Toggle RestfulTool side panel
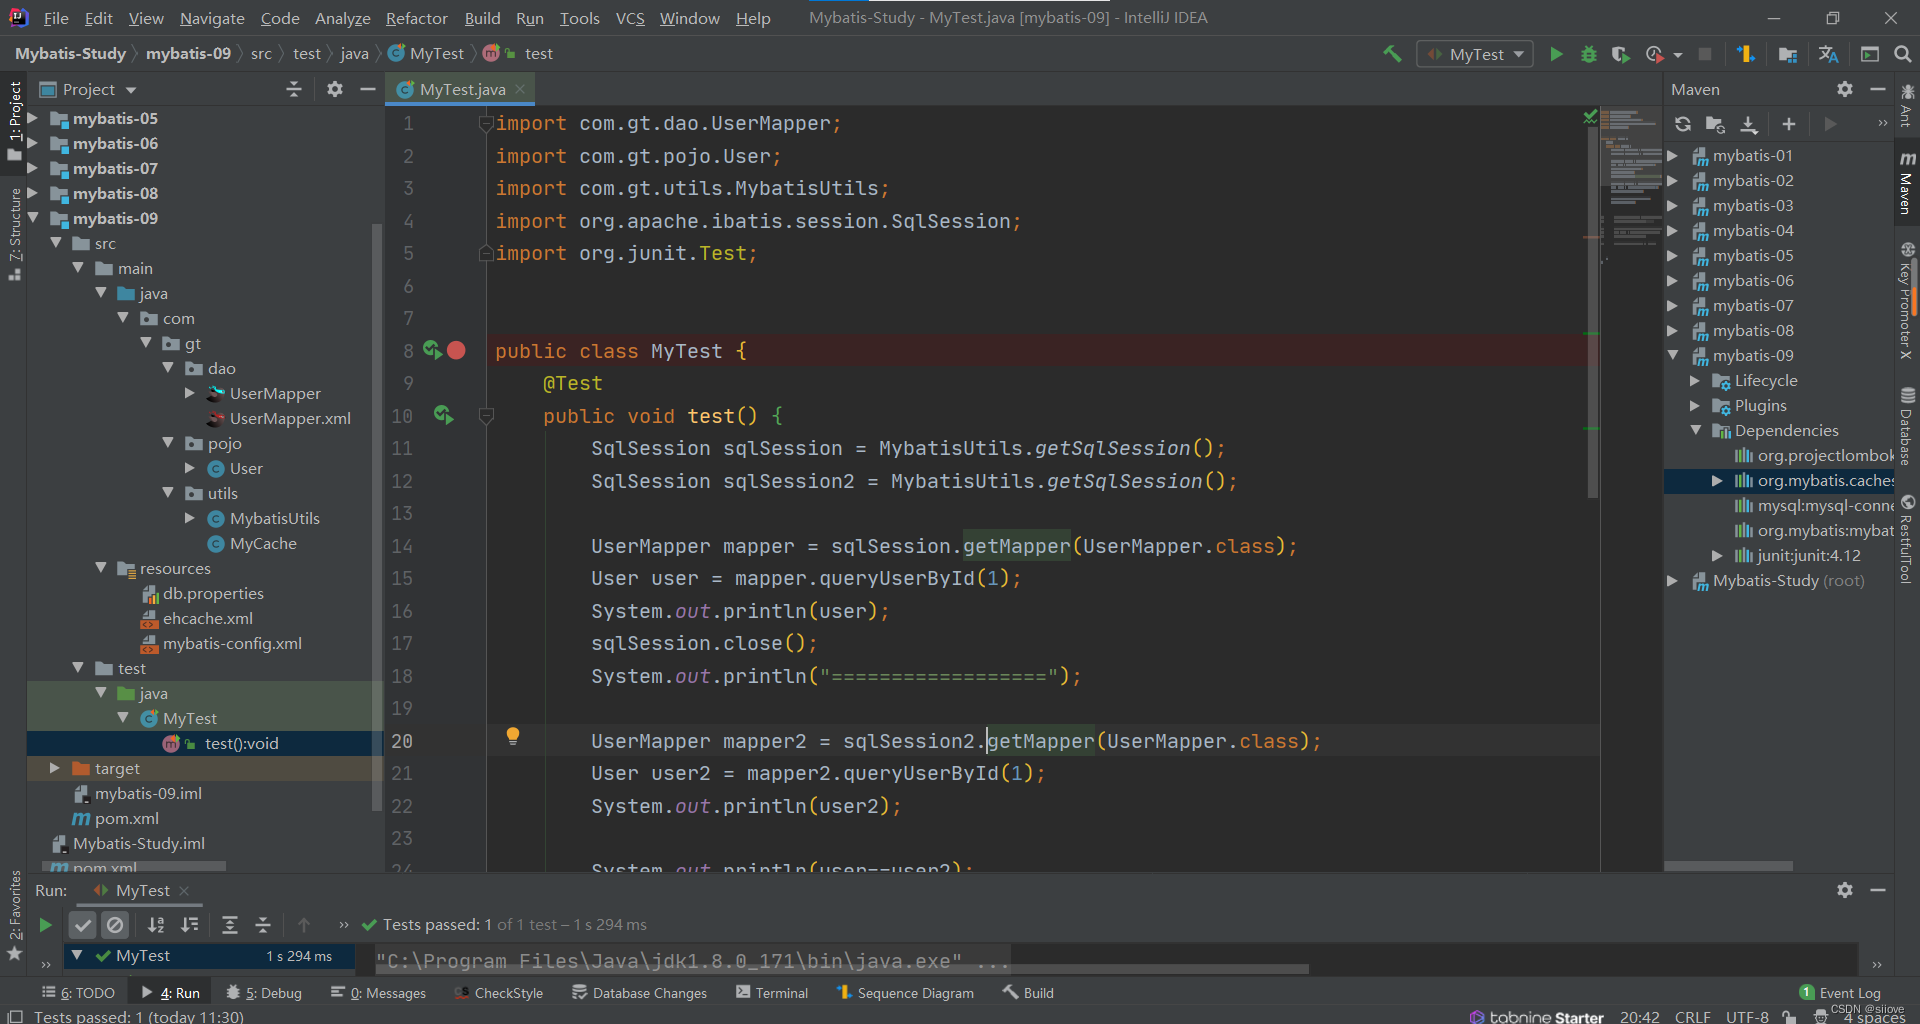Image resolution: width=1920 pixels, height=1024 pixels. click(1907, 538)
